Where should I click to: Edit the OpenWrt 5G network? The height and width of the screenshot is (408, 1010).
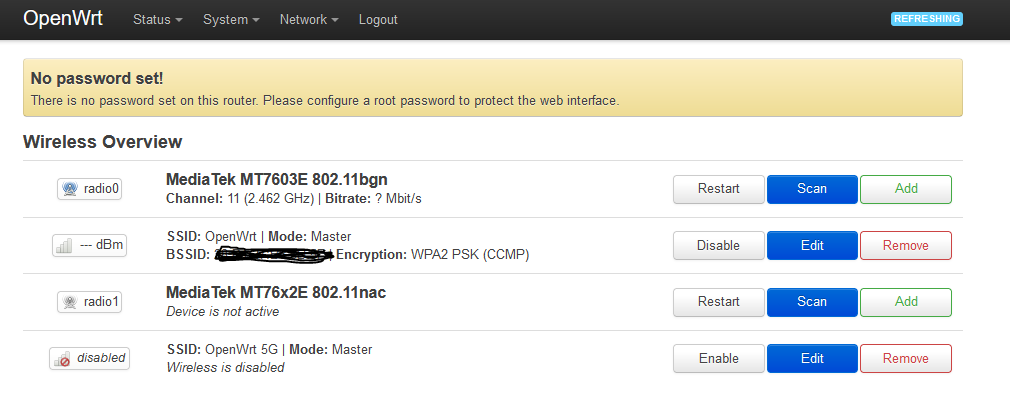812,358
